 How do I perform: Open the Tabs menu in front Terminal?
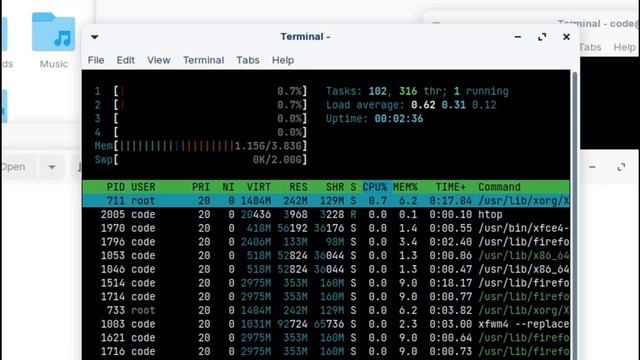pyautogui.click(x=248, y=60)
